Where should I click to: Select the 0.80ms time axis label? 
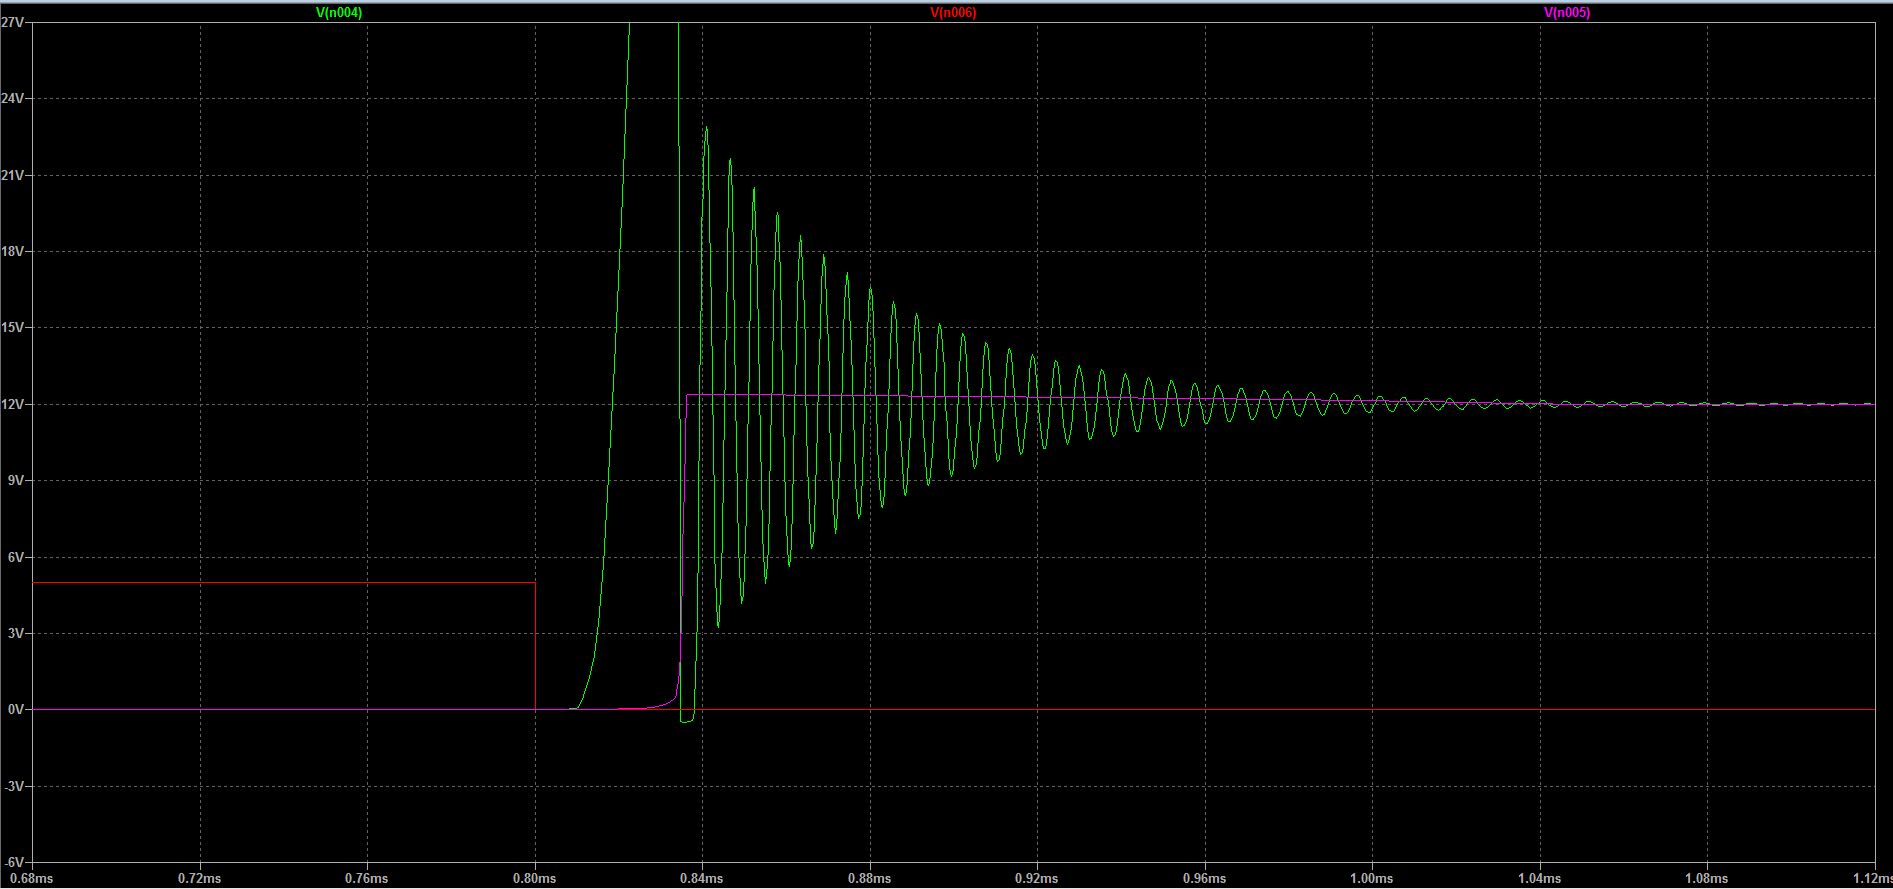pos(535,879)
